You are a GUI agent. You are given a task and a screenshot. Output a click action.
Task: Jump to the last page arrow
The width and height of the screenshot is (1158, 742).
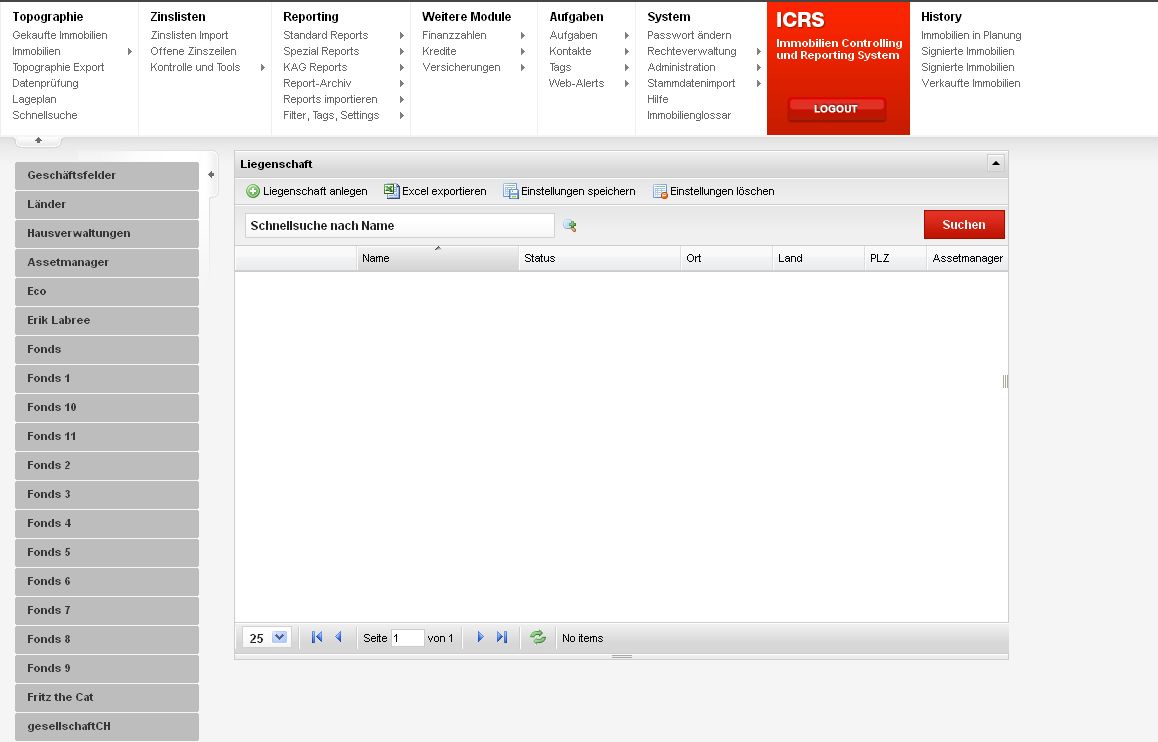[502, 637]
